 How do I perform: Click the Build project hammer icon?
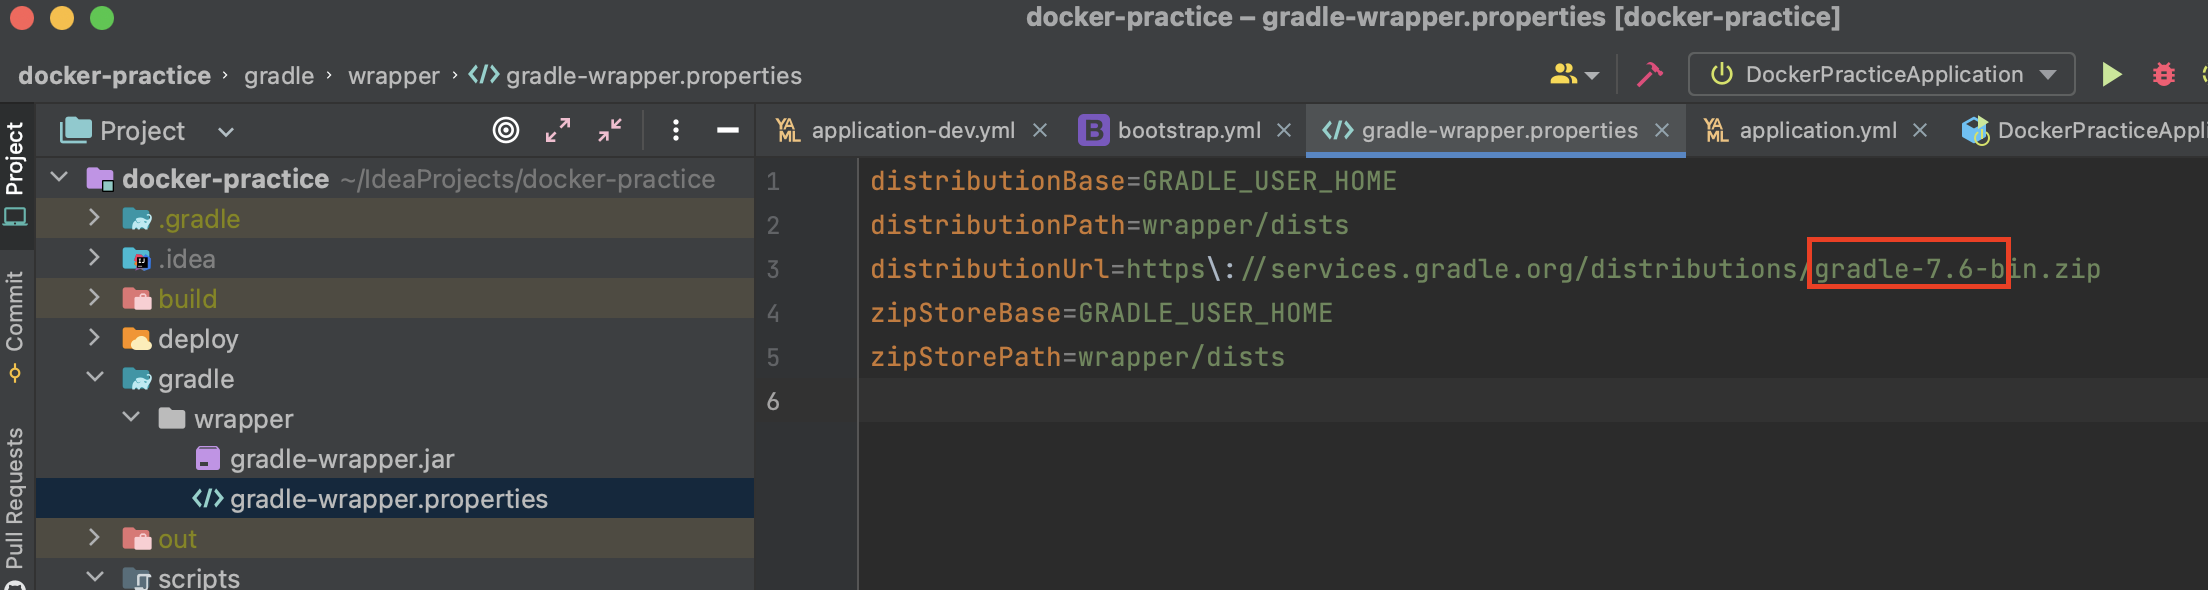click(1649, 75)
